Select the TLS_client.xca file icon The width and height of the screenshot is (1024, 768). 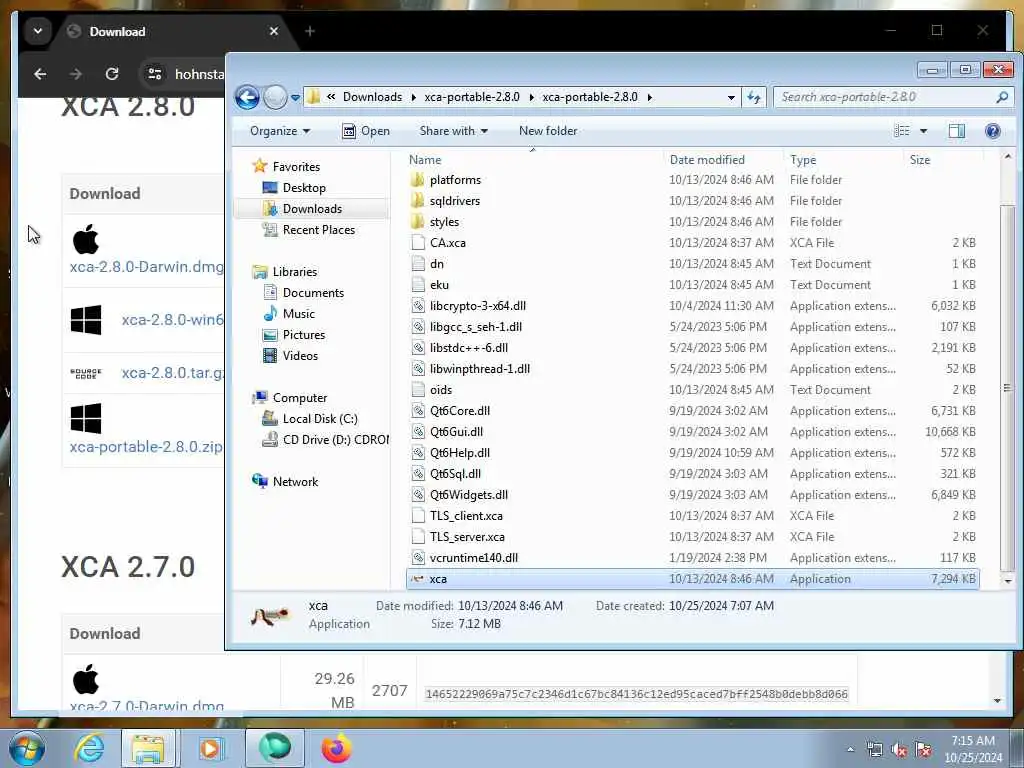point(418,516)
